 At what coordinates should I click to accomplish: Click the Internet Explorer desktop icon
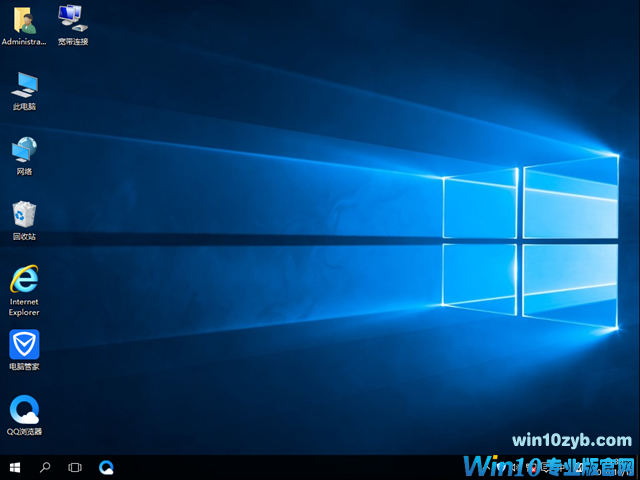coord(24,279)
